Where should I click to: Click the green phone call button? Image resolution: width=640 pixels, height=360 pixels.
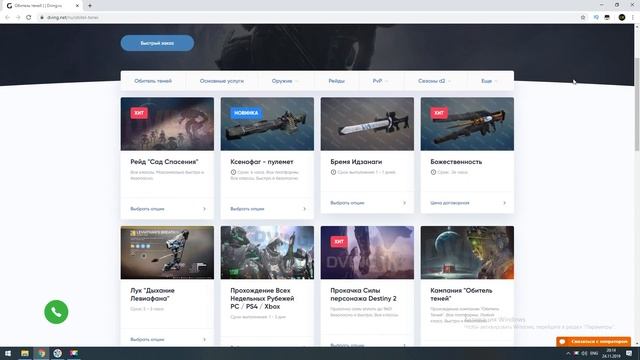[56, 312]
